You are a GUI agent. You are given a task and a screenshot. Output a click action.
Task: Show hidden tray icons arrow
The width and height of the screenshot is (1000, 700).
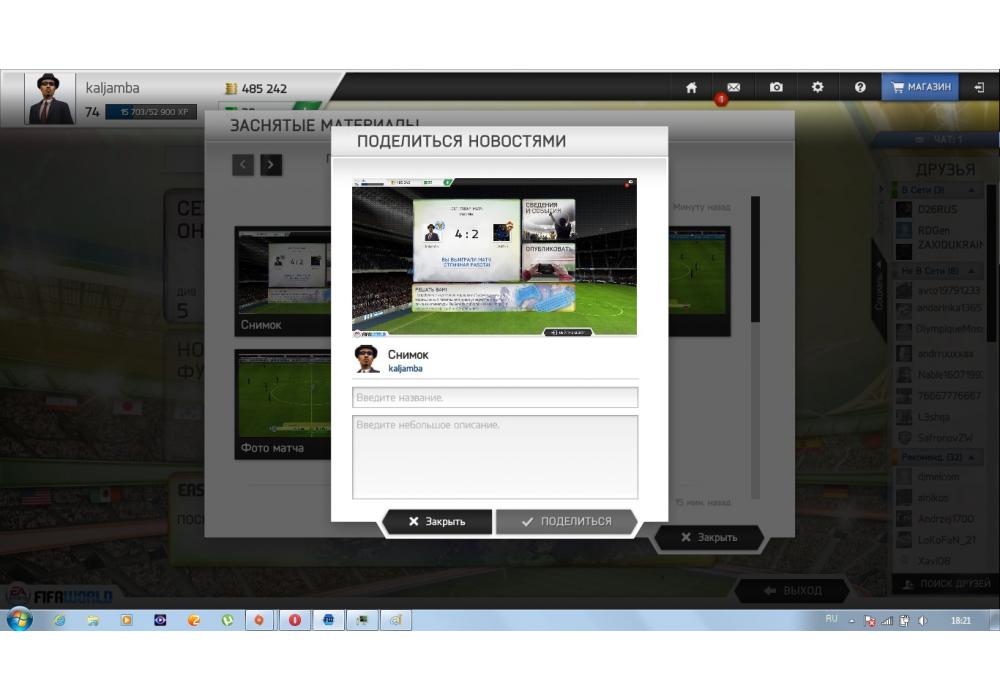point(851,620)
